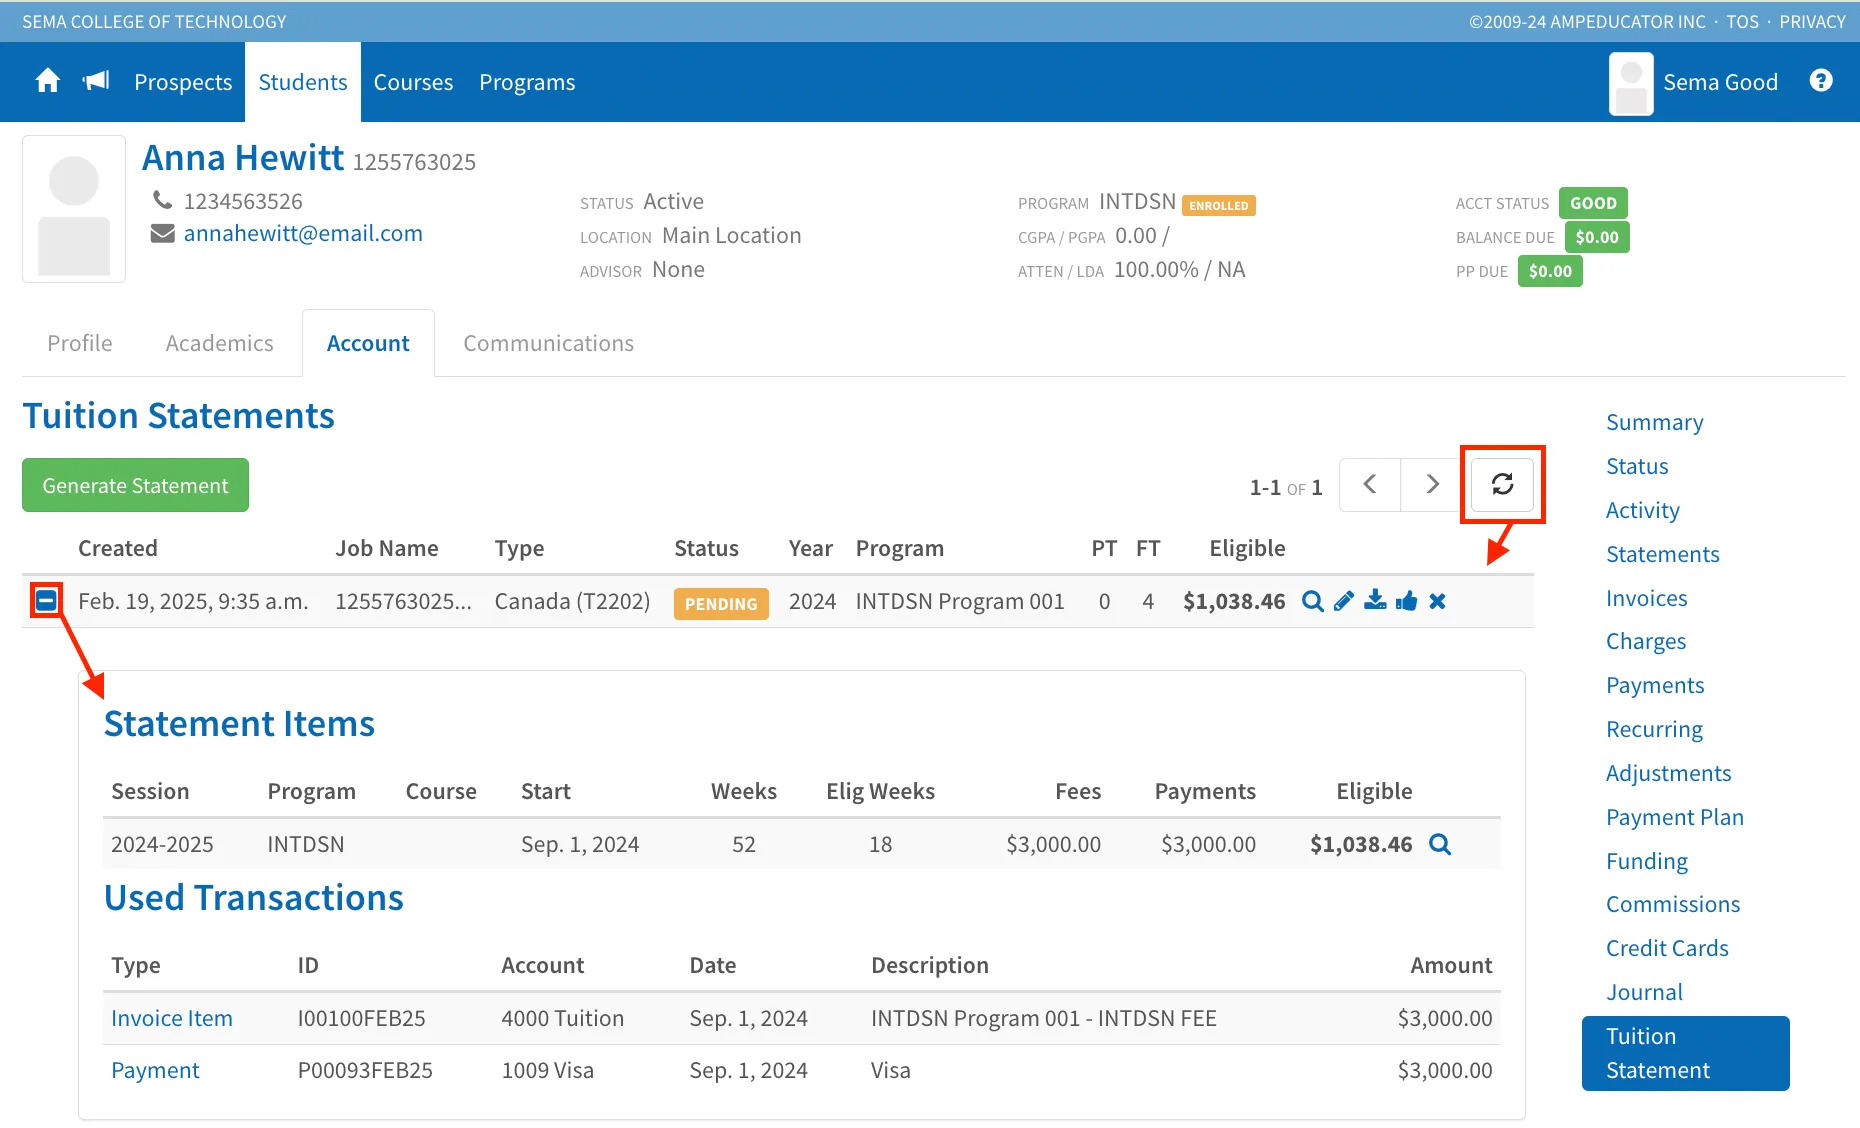Viewport: 1860px width, 1128px height.
Task: Open the announcements megaphone icon
Action: point(96,81)
